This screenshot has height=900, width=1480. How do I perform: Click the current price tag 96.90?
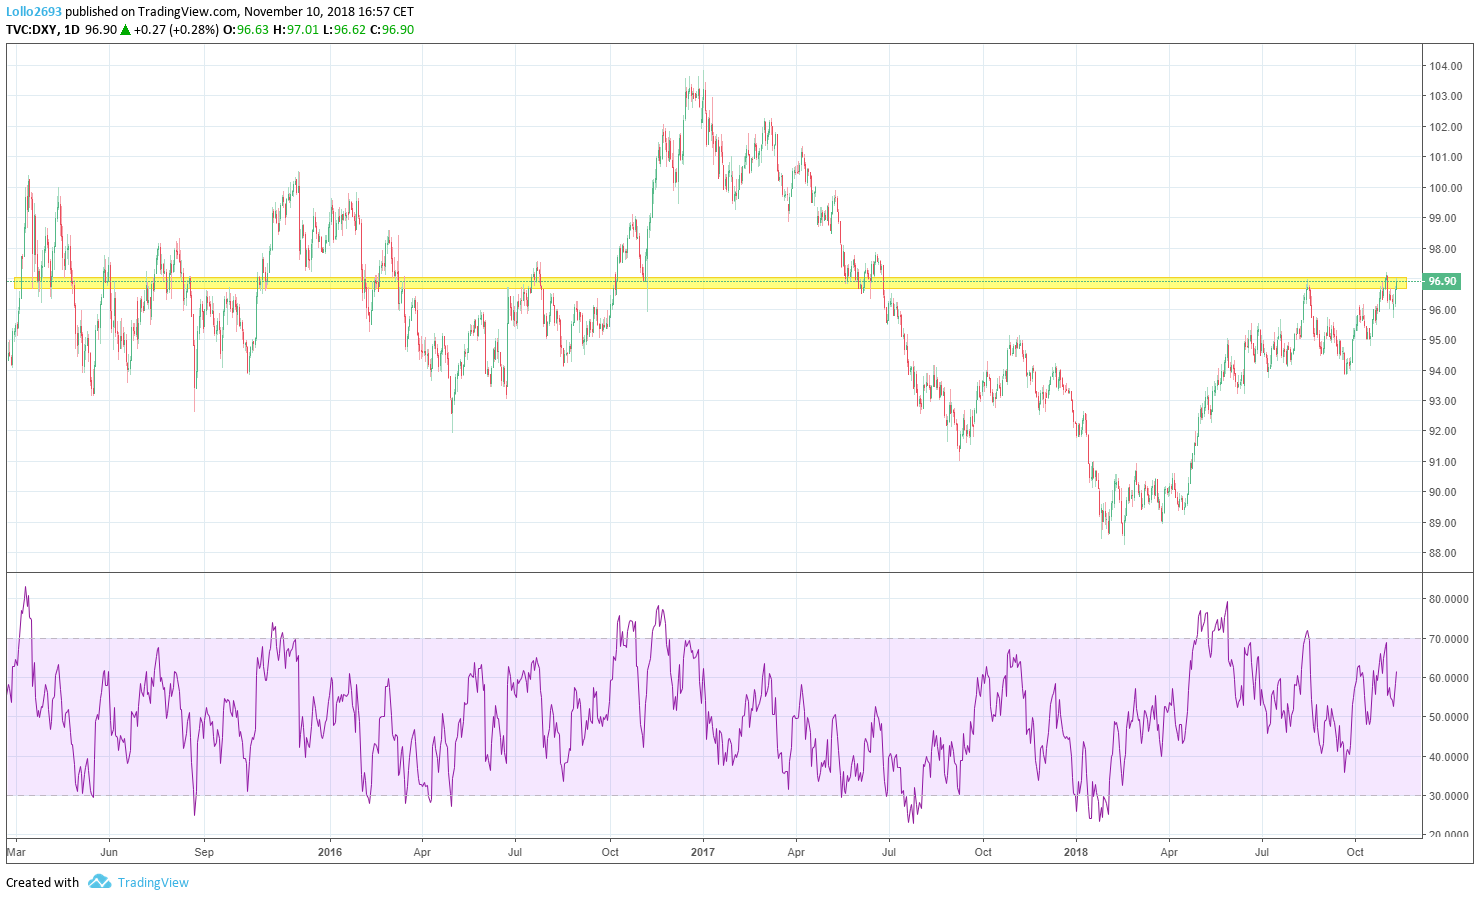(x=1441, y=282)
